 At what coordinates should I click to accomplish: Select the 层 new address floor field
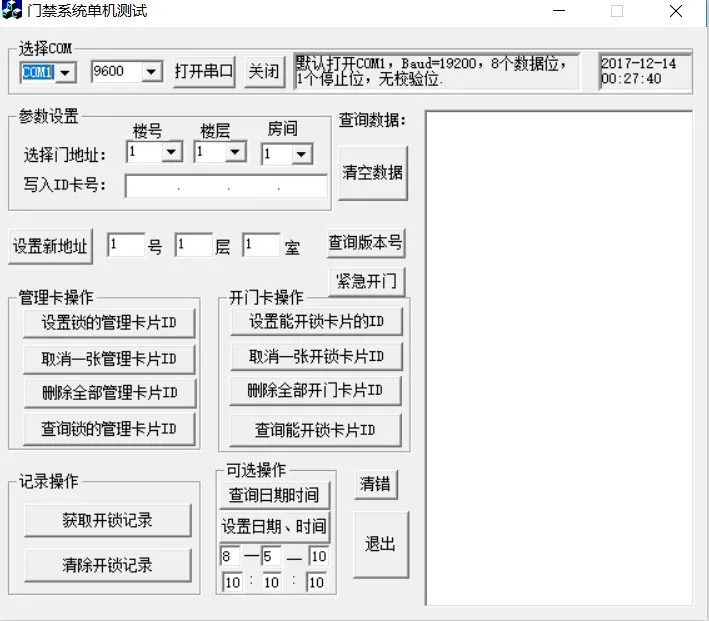(194, 245)
